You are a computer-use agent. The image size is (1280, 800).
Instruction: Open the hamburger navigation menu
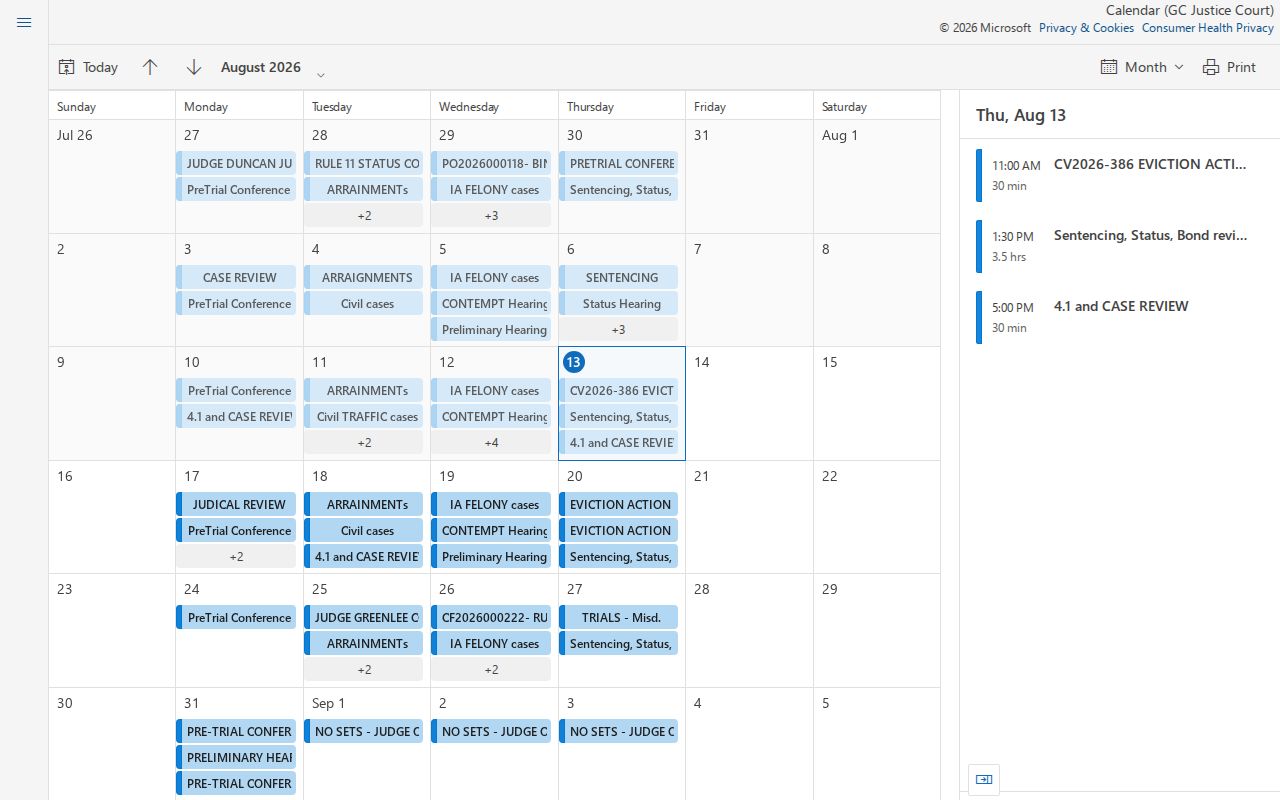pyautogui.click(x=24, y=22)
